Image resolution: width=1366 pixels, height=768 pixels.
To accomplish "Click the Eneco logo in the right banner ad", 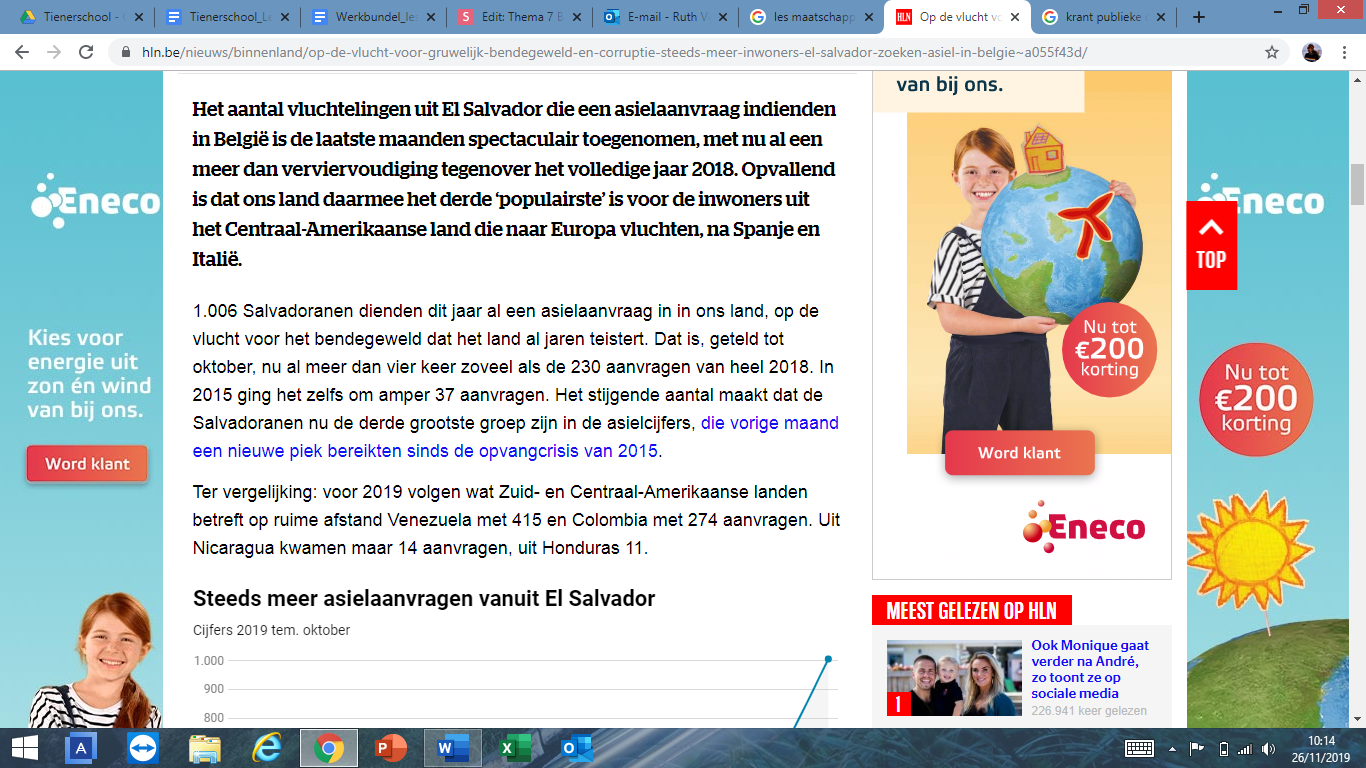I will [x=1084, y=526].
